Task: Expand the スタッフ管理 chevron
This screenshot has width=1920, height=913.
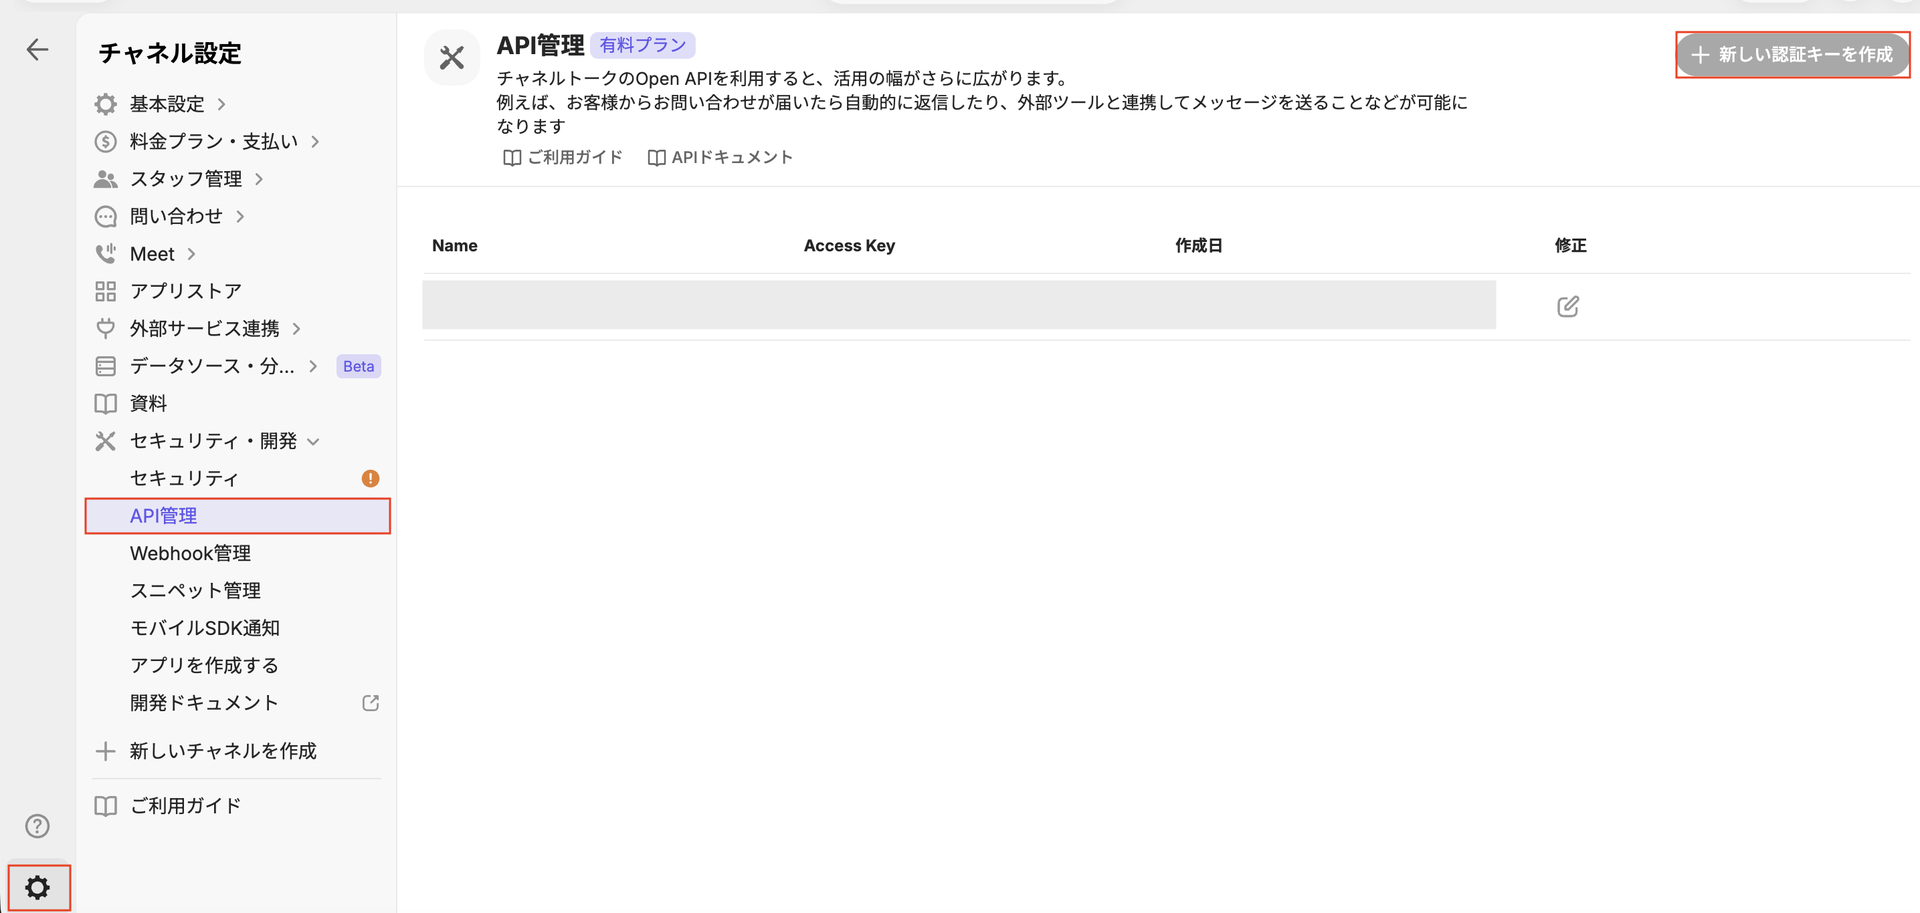Action: coord(259,179)
